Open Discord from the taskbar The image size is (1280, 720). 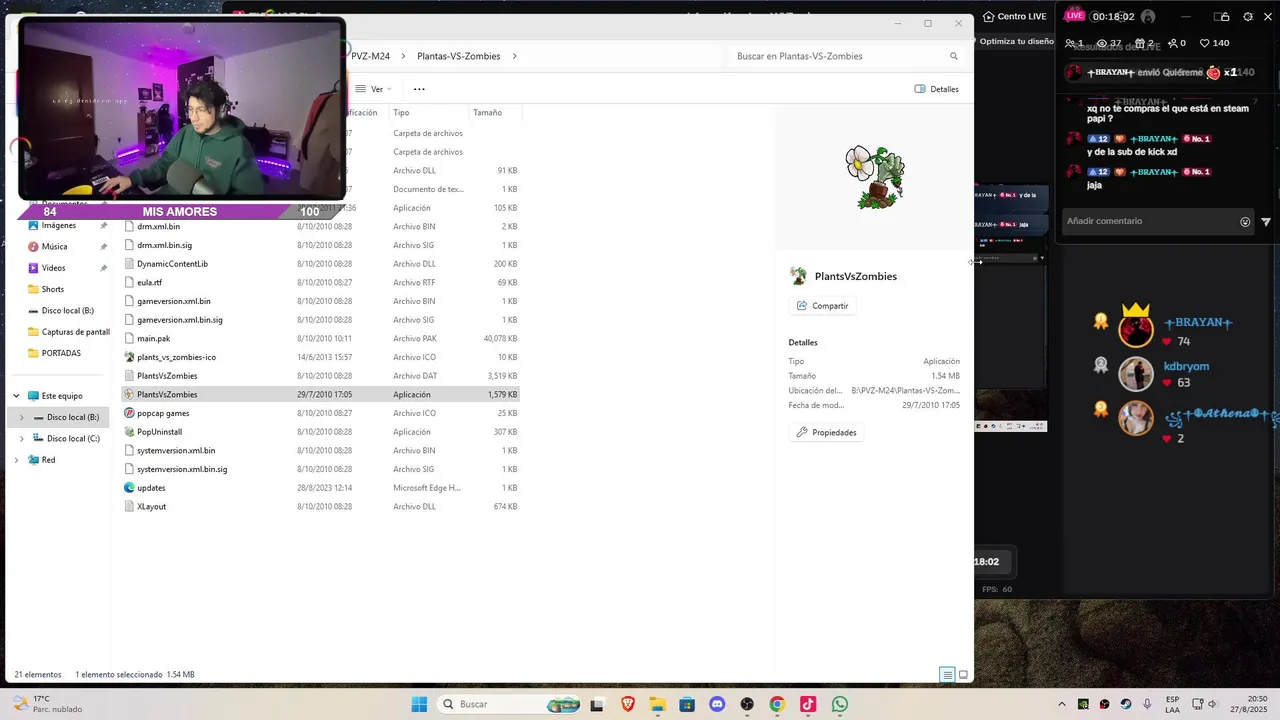717,704
